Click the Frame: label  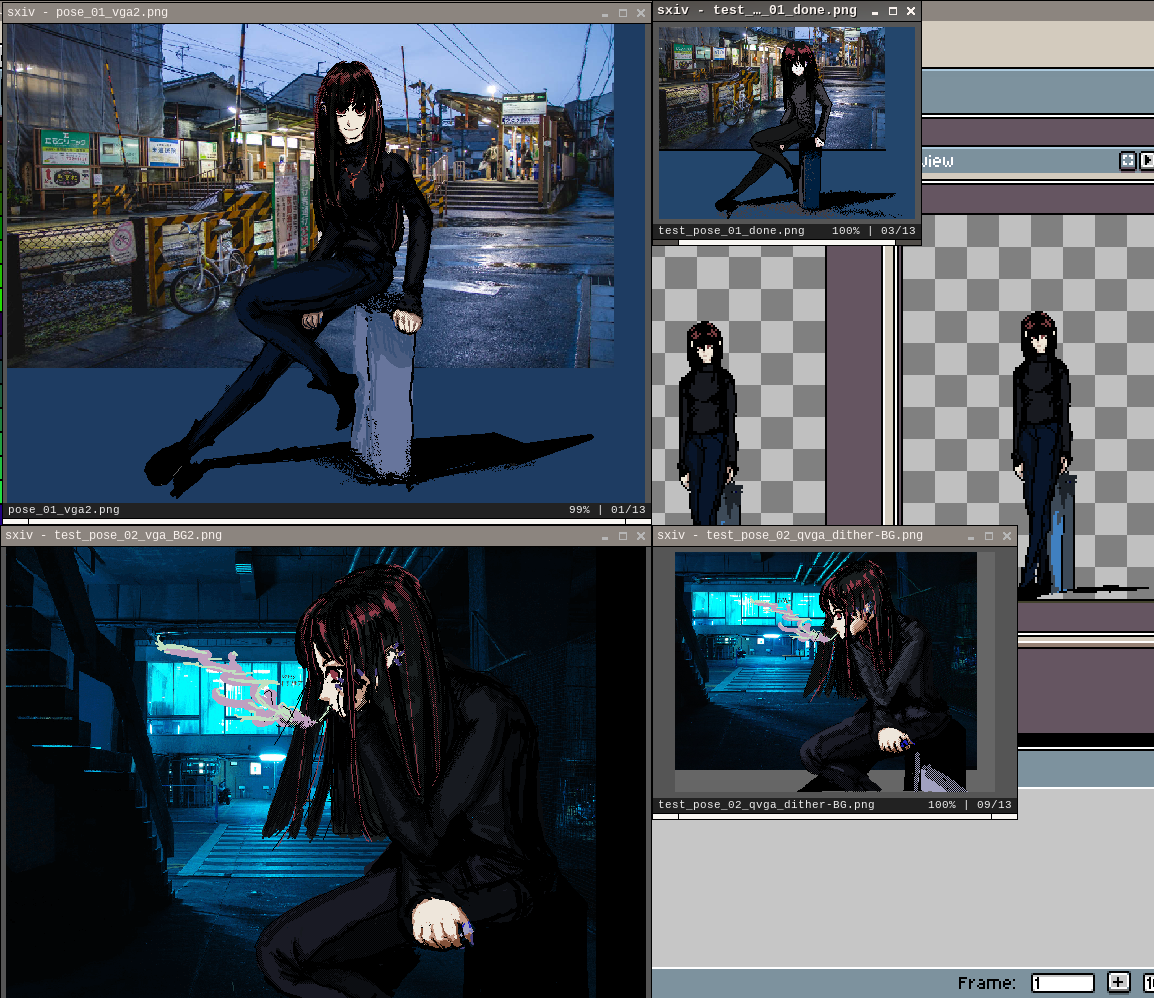click(987, 983)
